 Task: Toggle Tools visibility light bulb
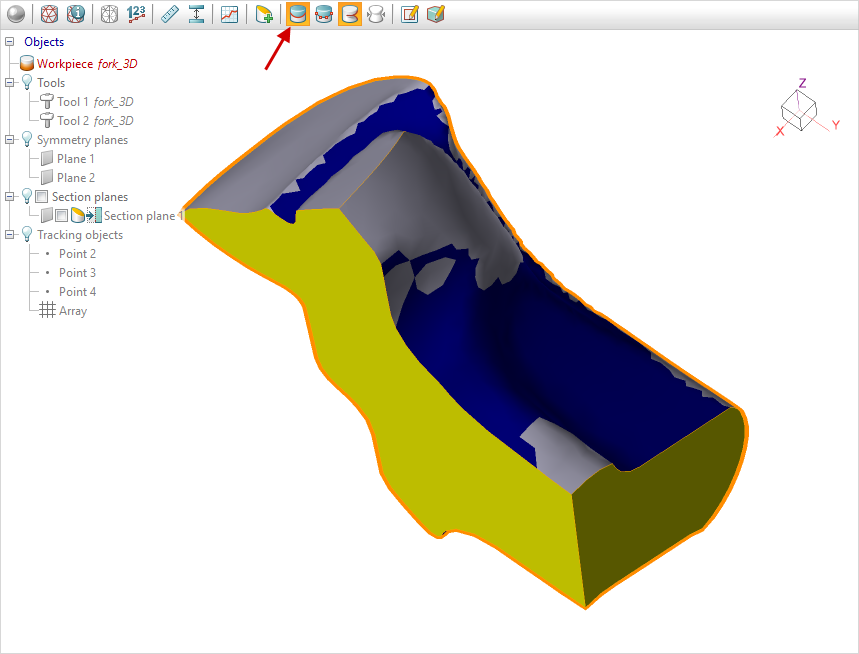click(x=27, y=83)
